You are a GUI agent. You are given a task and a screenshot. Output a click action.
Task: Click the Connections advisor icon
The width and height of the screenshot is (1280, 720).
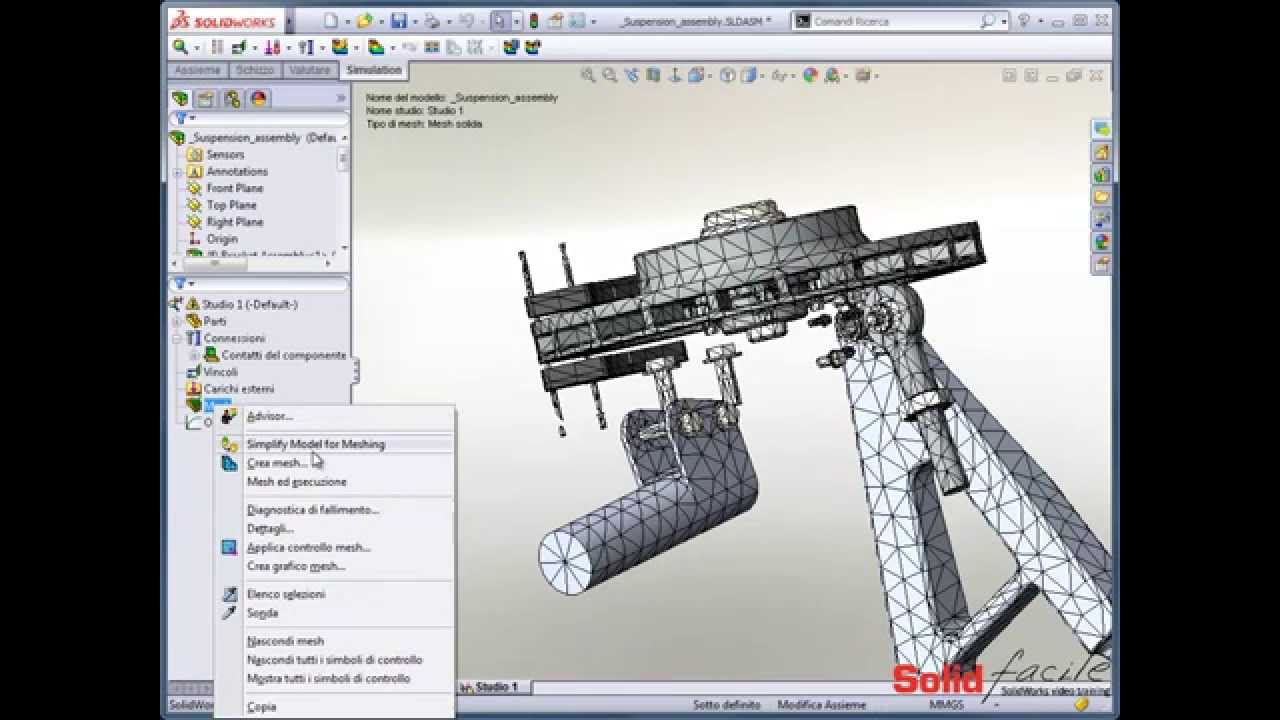[306, 47]
